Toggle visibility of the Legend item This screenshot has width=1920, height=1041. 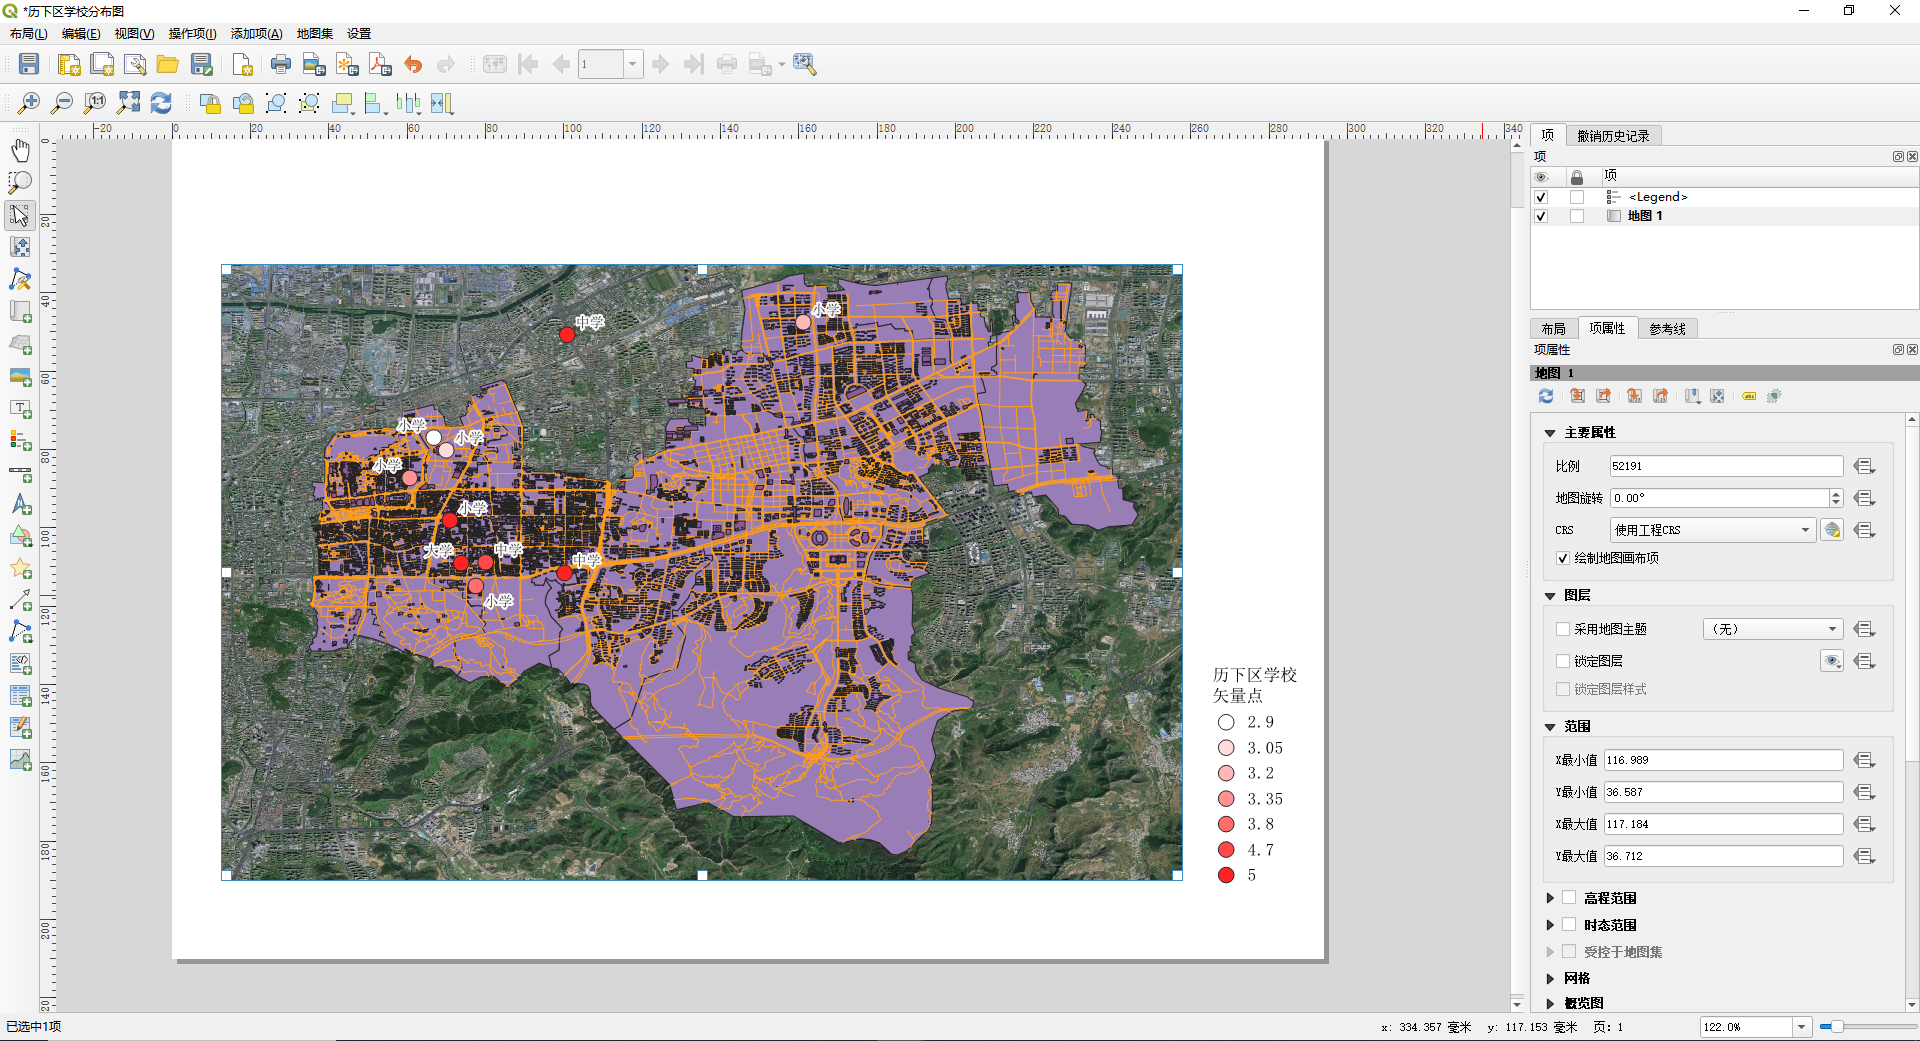pyautogui.click(x=1541, y=197)
